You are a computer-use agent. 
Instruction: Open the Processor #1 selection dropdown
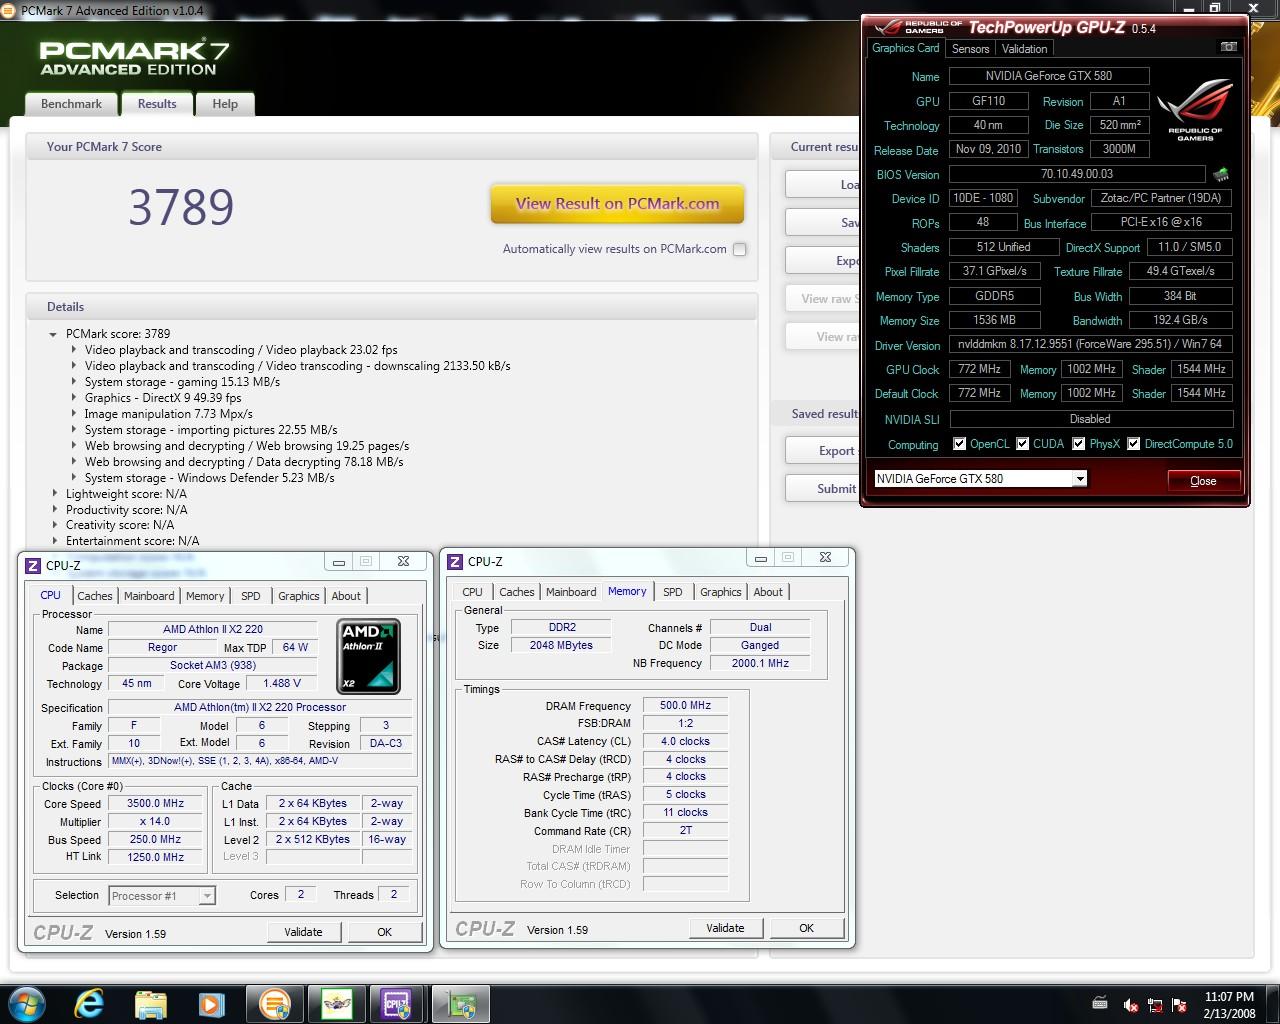pos(207,896)
